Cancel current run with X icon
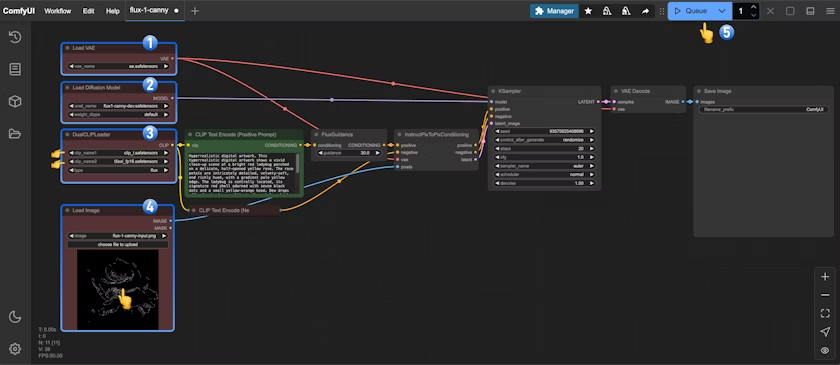The width and height of the screenshot is (840, 365). (770, 11)
